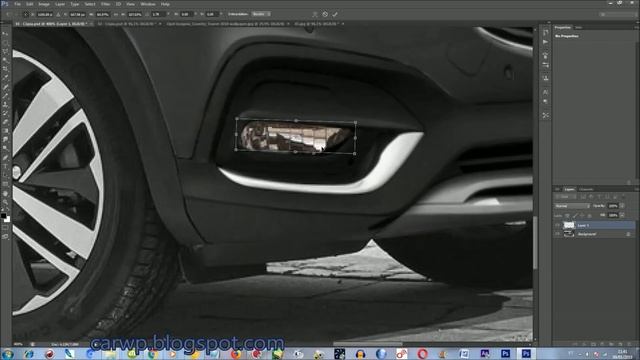Select the Hand tool
Viewport: 640px width, 360px height.
click(x=6, y=193)
